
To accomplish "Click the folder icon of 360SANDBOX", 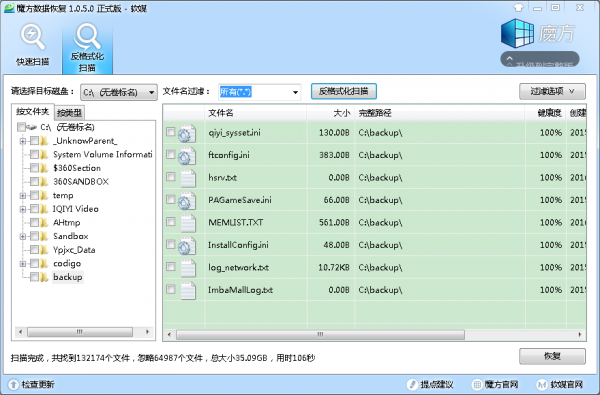I will click(x=45, y=181).
